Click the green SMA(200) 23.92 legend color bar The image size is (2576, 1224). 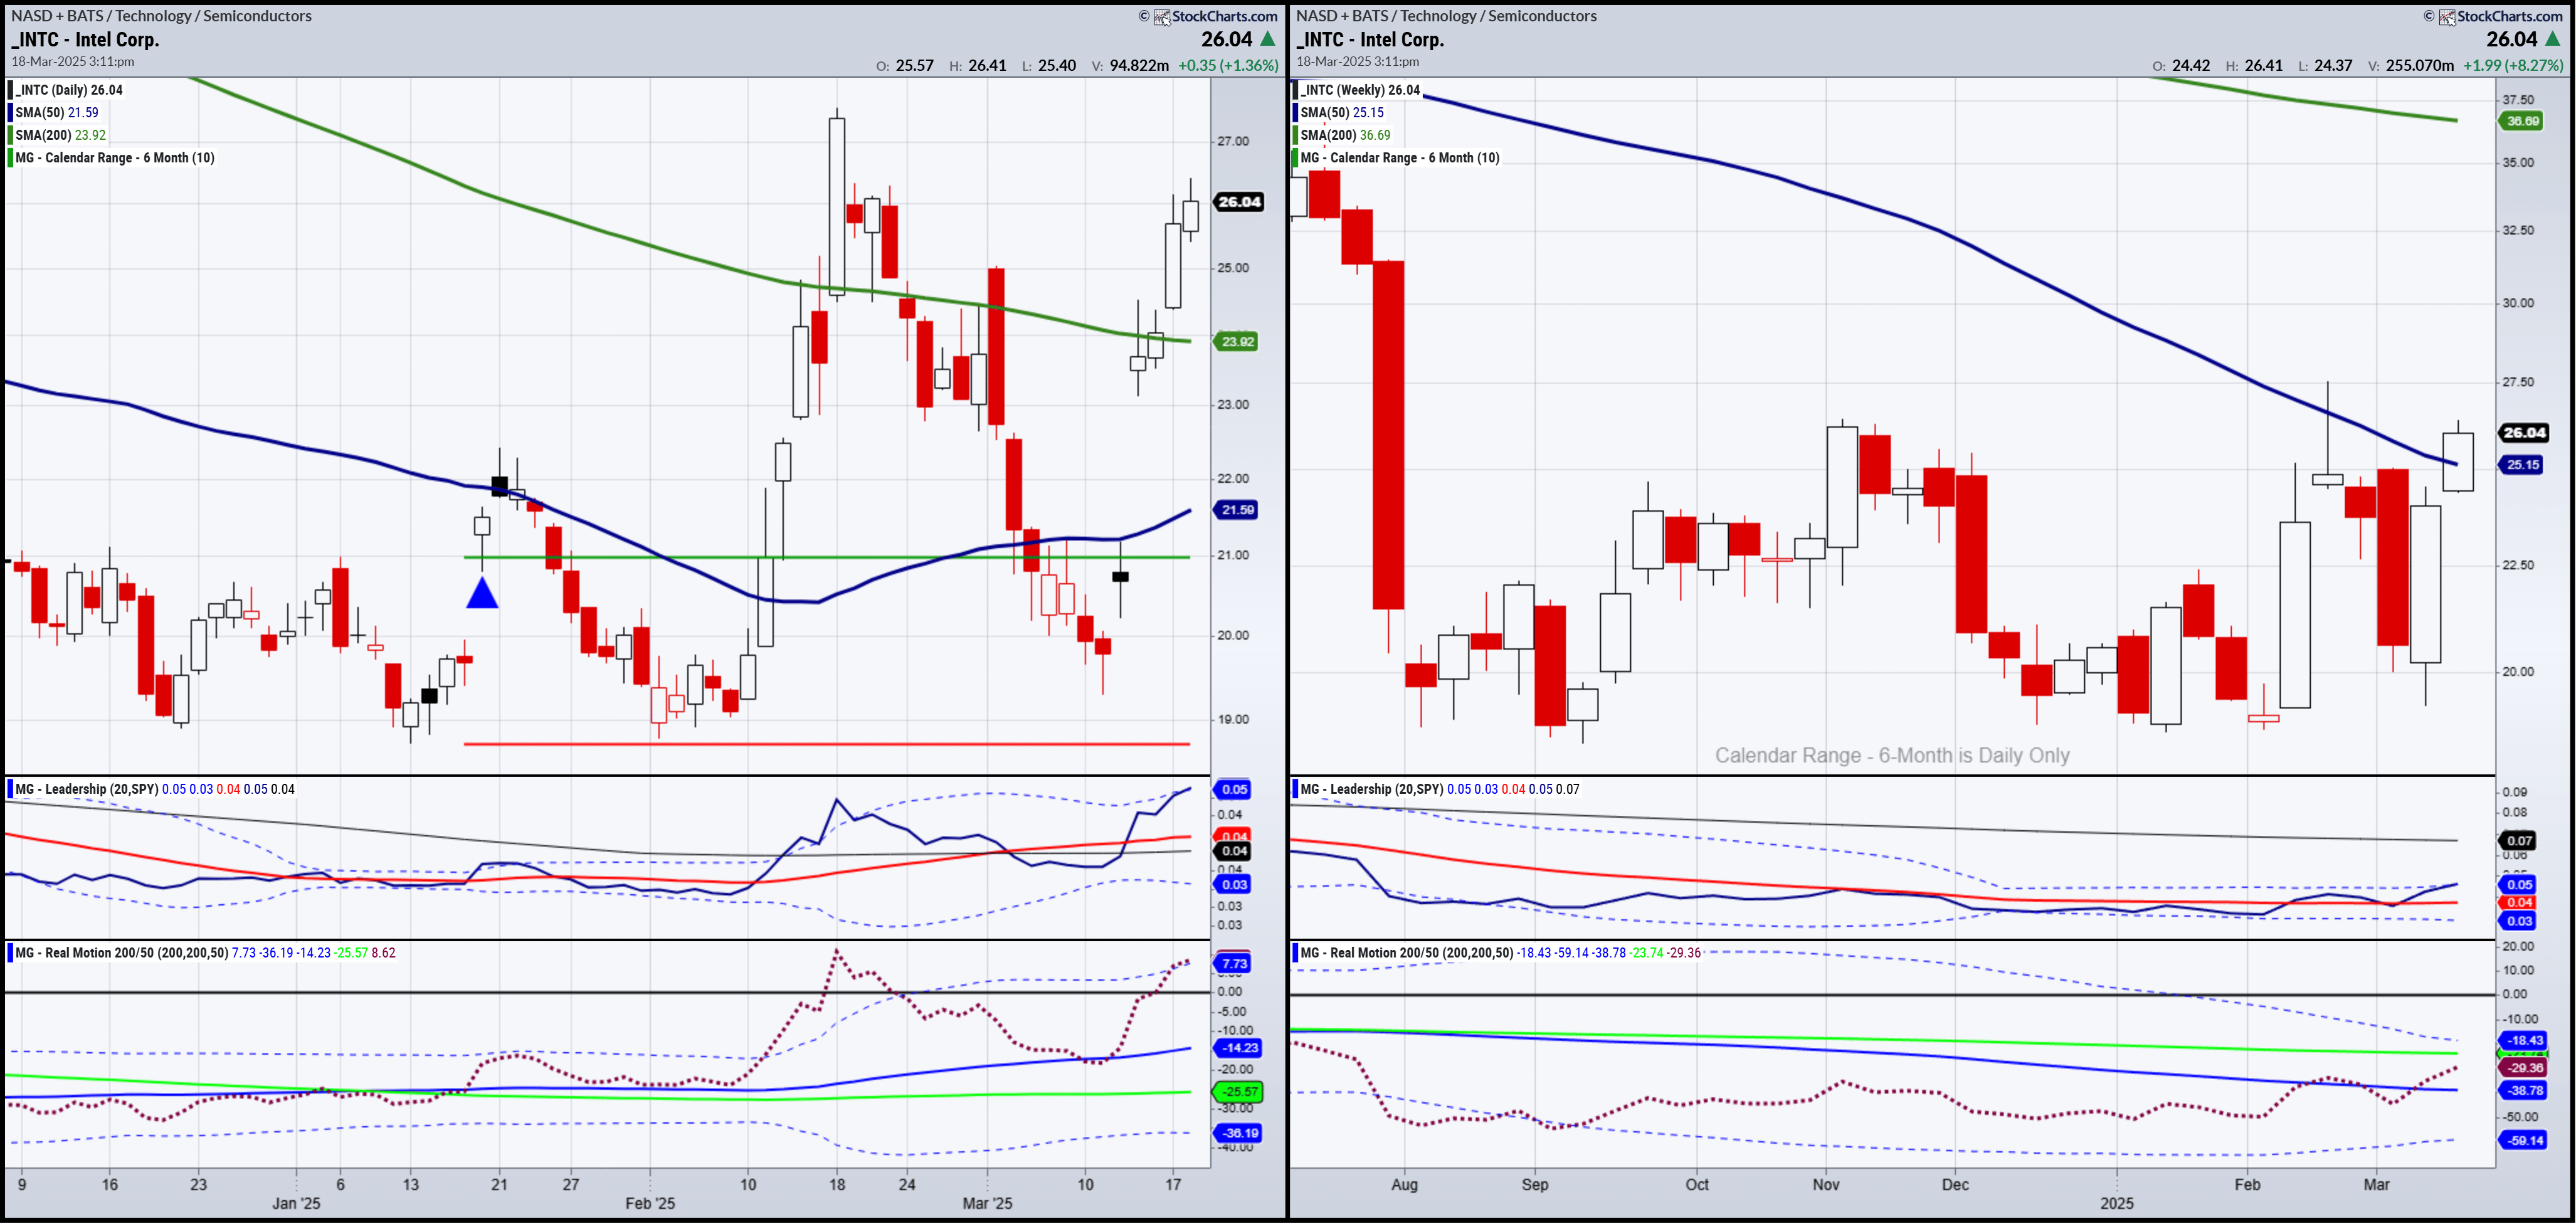click(x=11, y=135)
